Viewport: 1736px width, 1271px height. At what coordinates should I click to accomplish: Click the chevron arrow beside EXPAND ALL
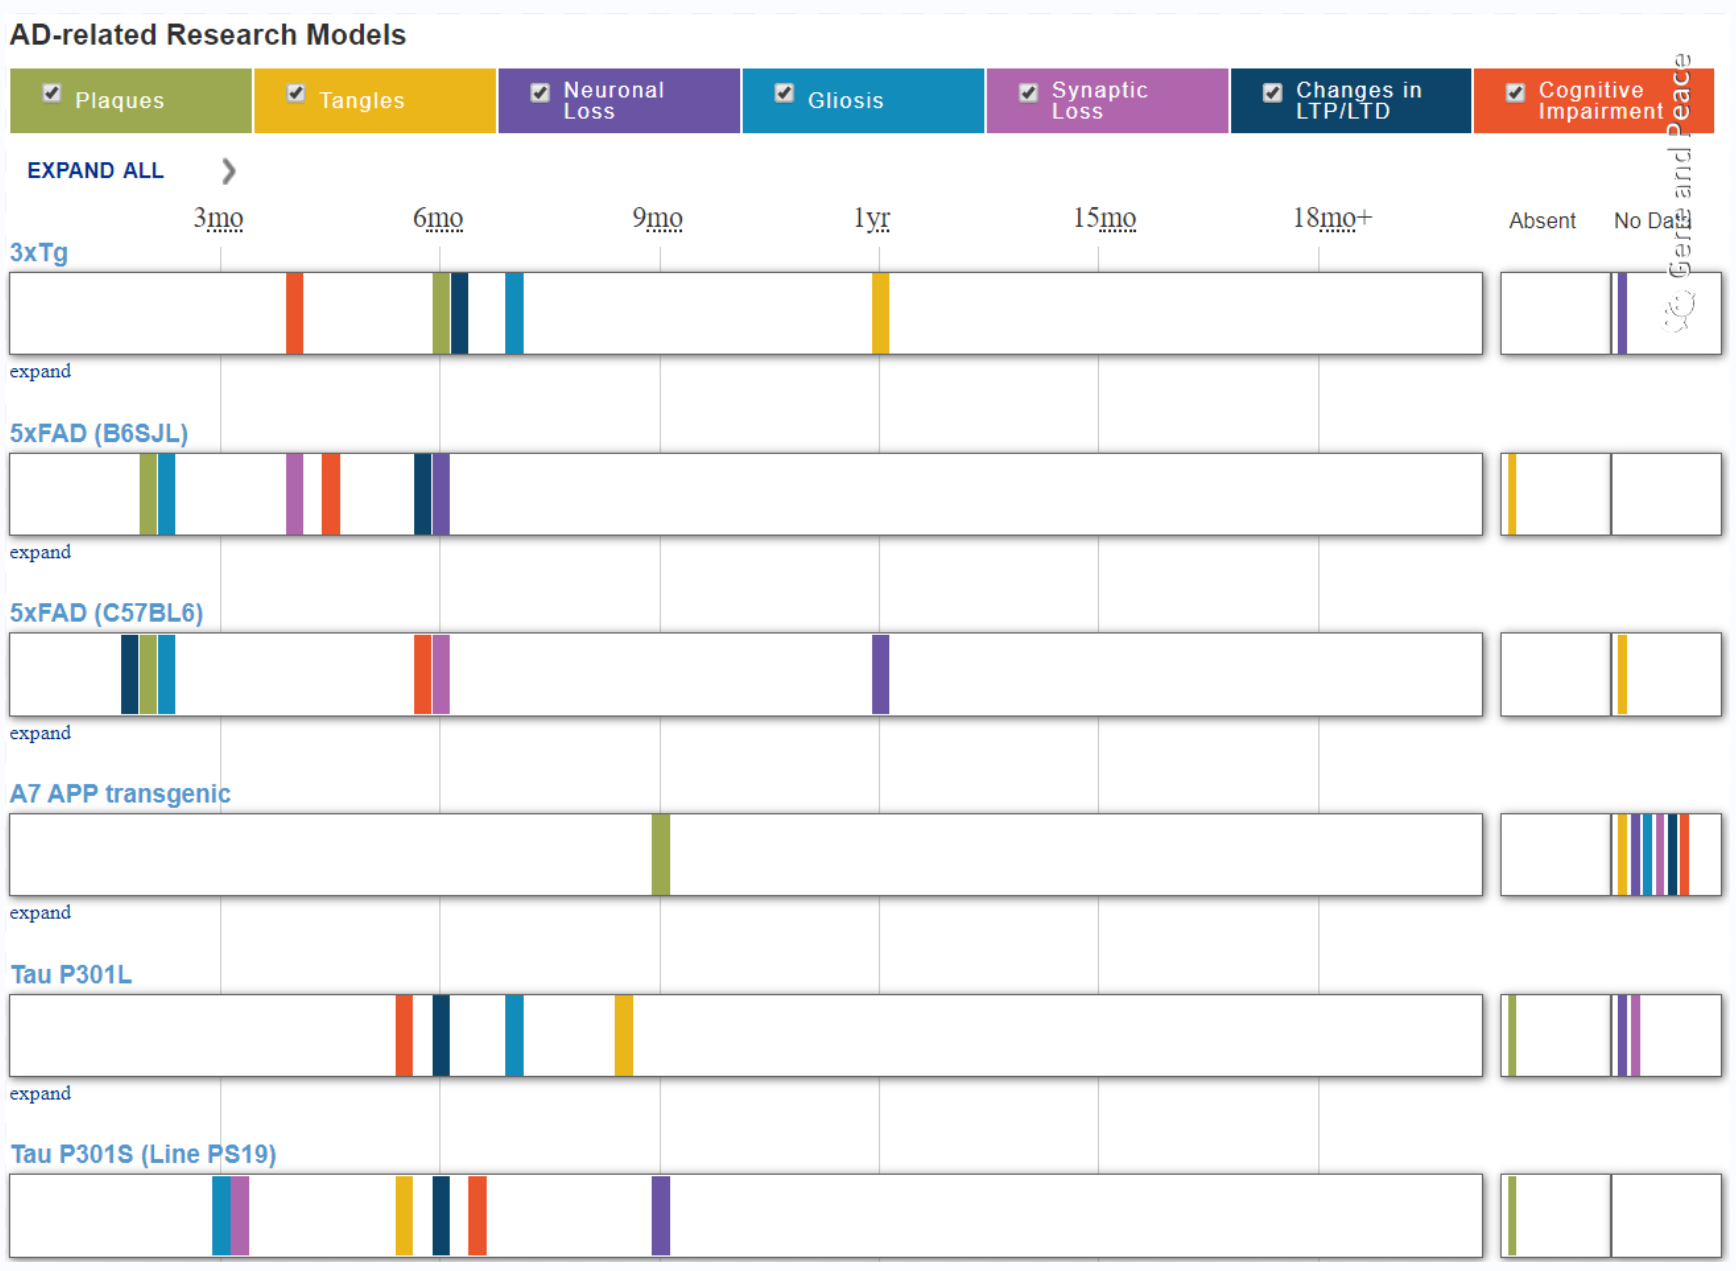(229, 171)
